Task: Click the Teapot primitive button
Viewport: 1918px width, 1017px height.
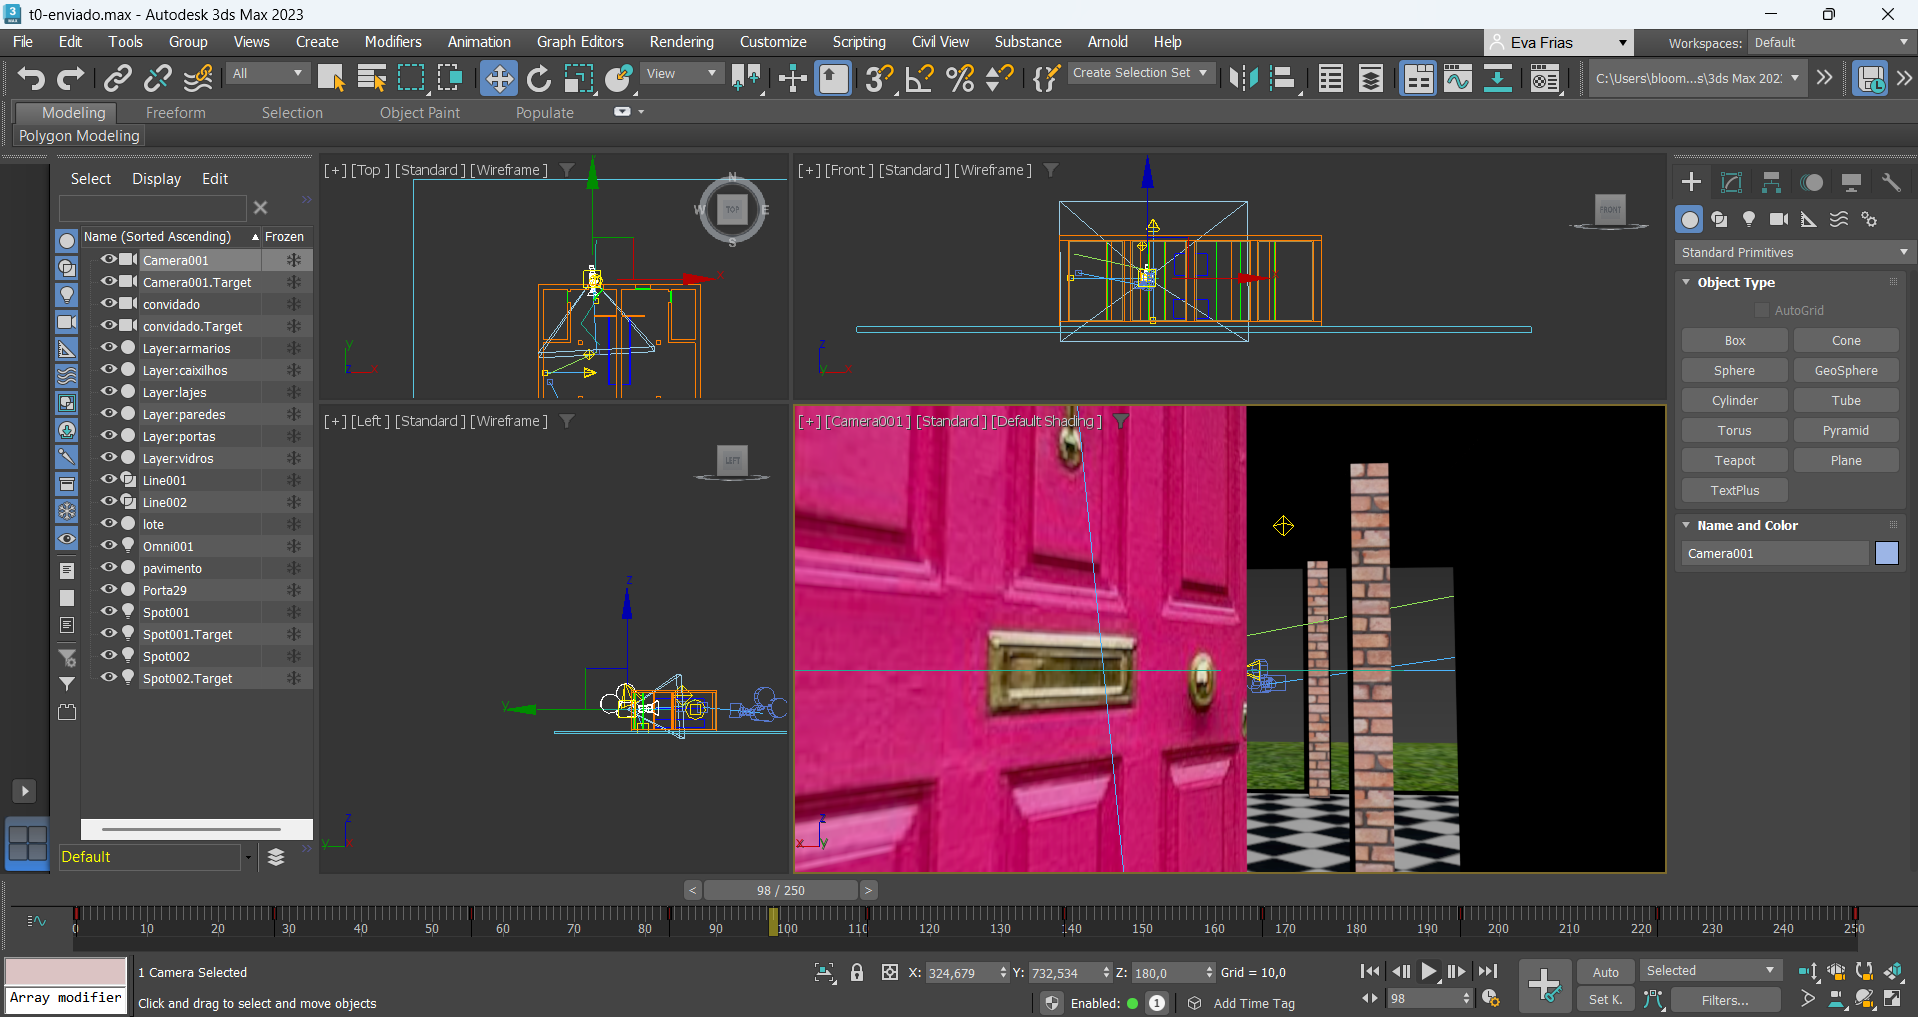Action: [x=1734, y=461]
